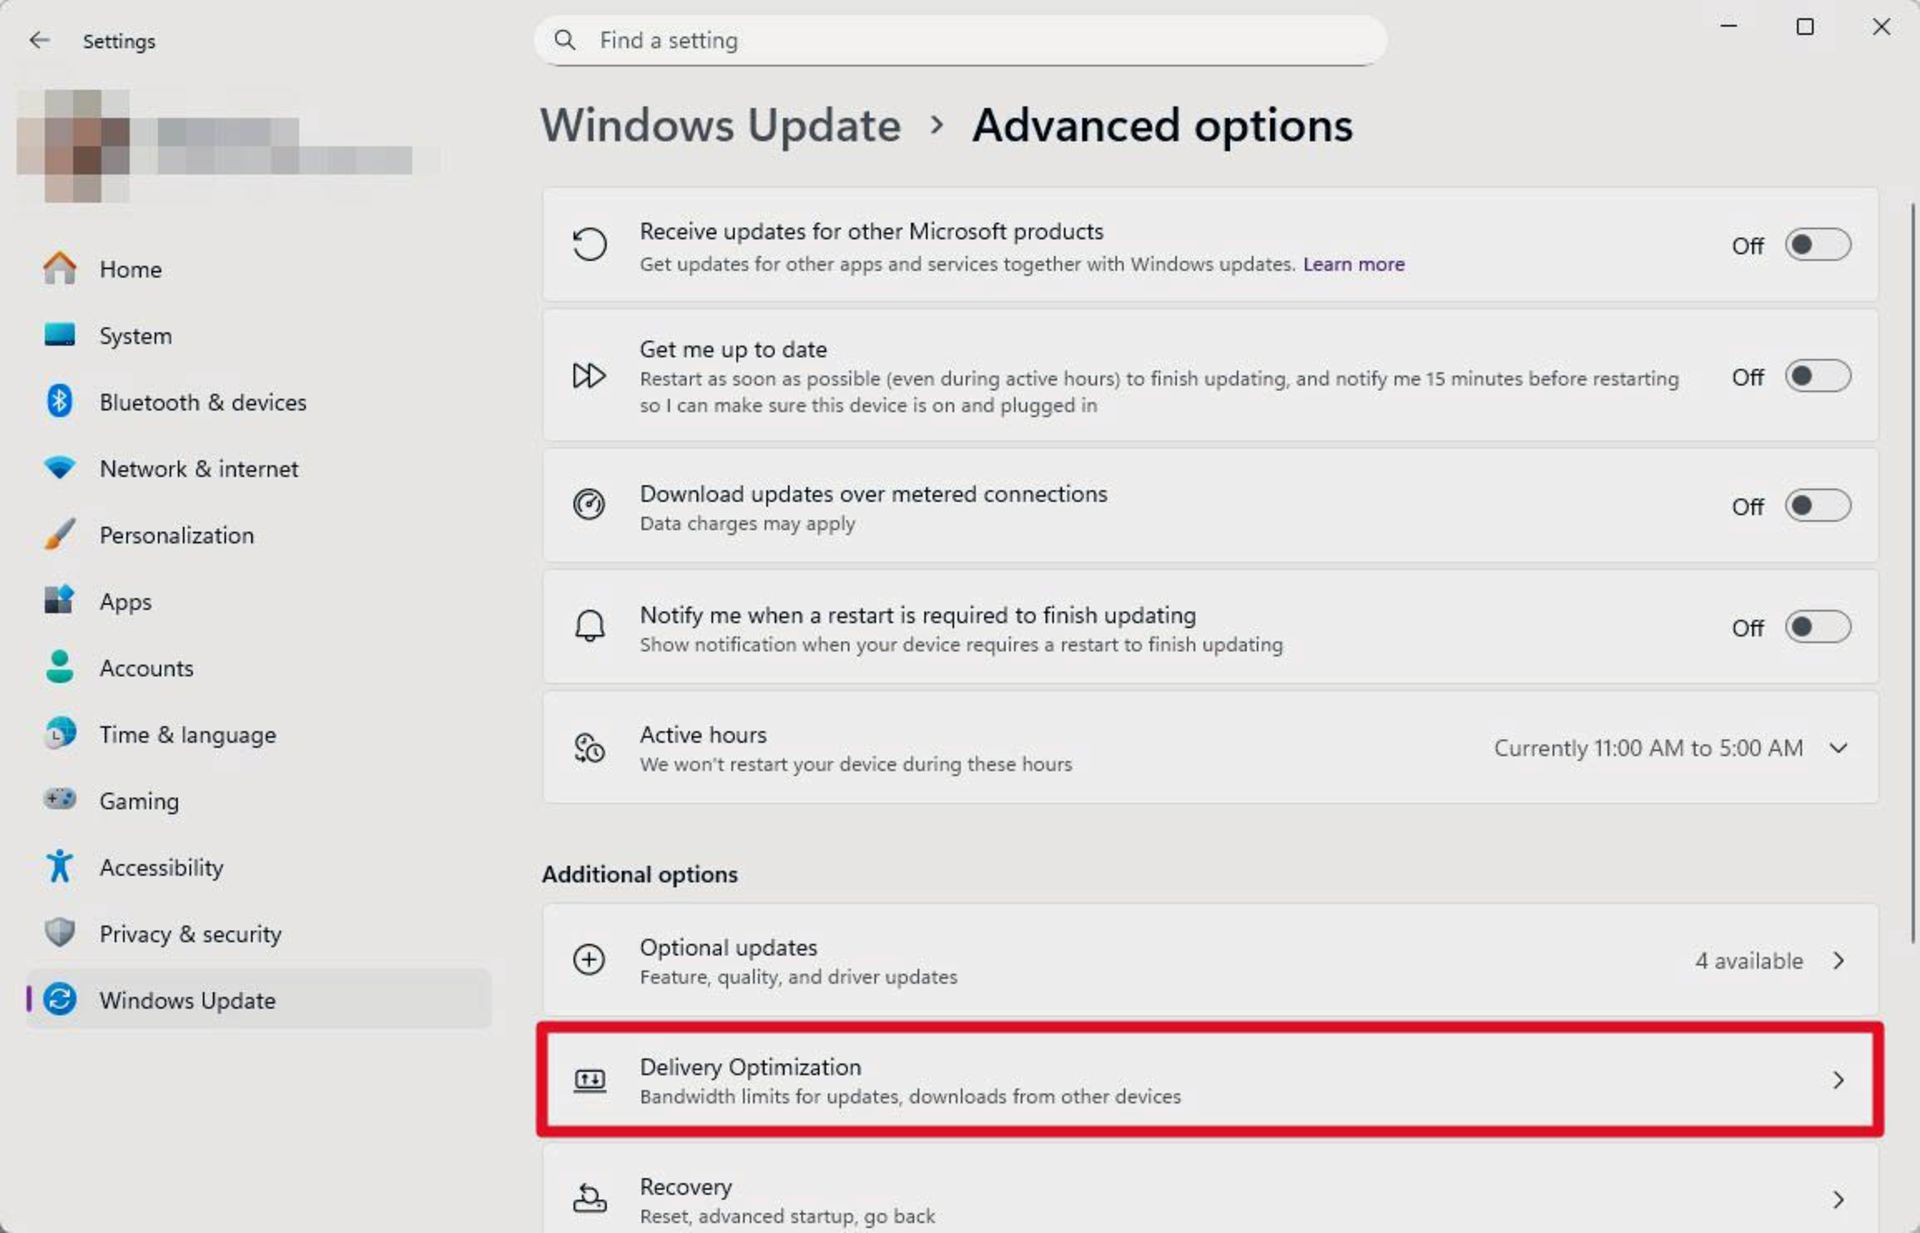Click the search magnifier icon
This screenshot has height=1233, width=1920.
[x=565, y=40]
